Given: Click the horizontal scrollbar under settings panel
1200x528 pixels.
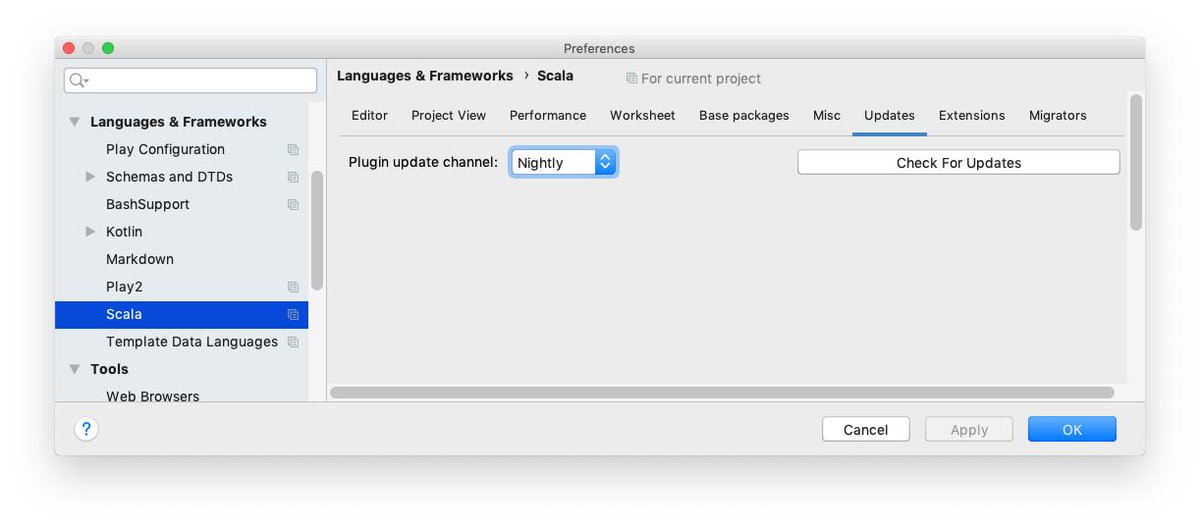Looking at the screenshot, I should 722,393.
